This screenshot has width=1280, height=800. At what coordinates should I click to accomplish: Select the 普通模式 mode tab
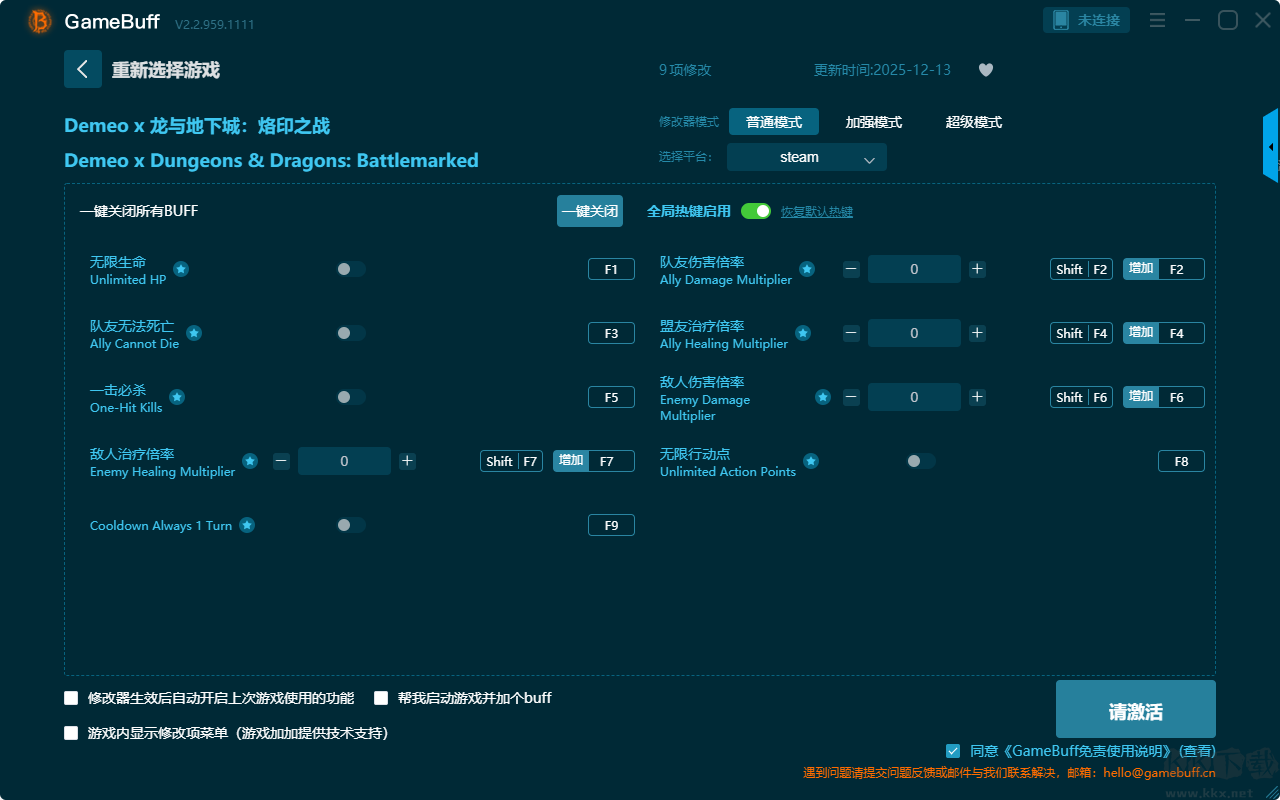coord(774,122)
